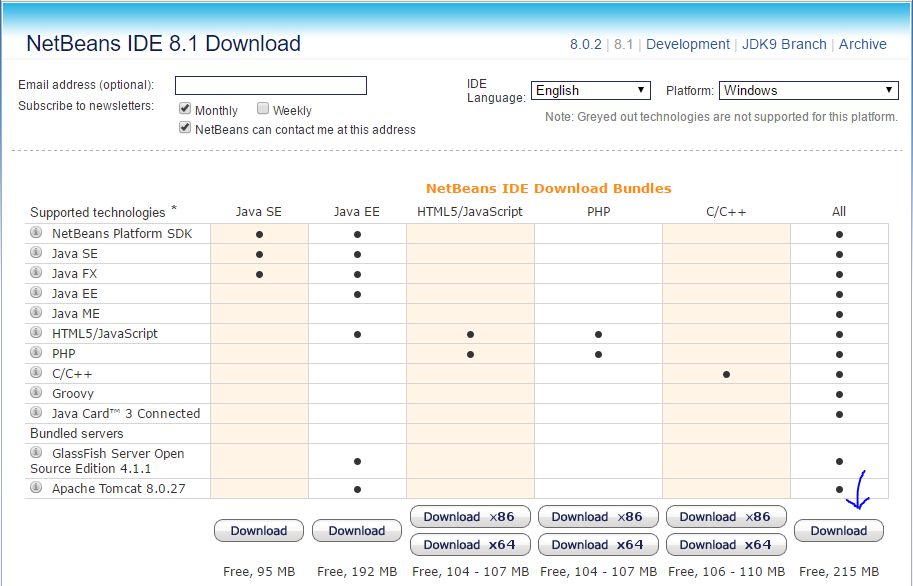The width and height of the screenshot is (913, 586).
Task: Disable NetBeans can contact me option
Action: click(184, 128)
